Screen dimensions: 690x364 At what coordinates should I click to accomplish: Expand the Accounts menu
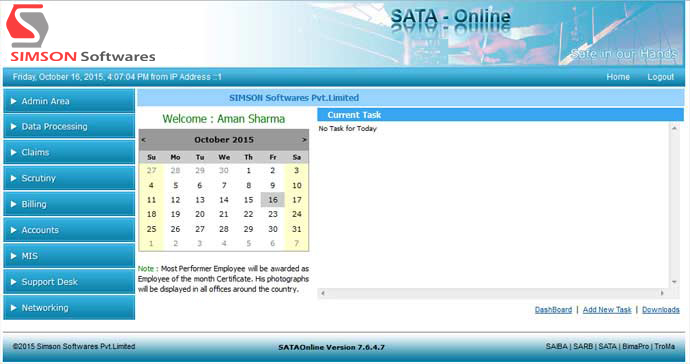(69, 230)
